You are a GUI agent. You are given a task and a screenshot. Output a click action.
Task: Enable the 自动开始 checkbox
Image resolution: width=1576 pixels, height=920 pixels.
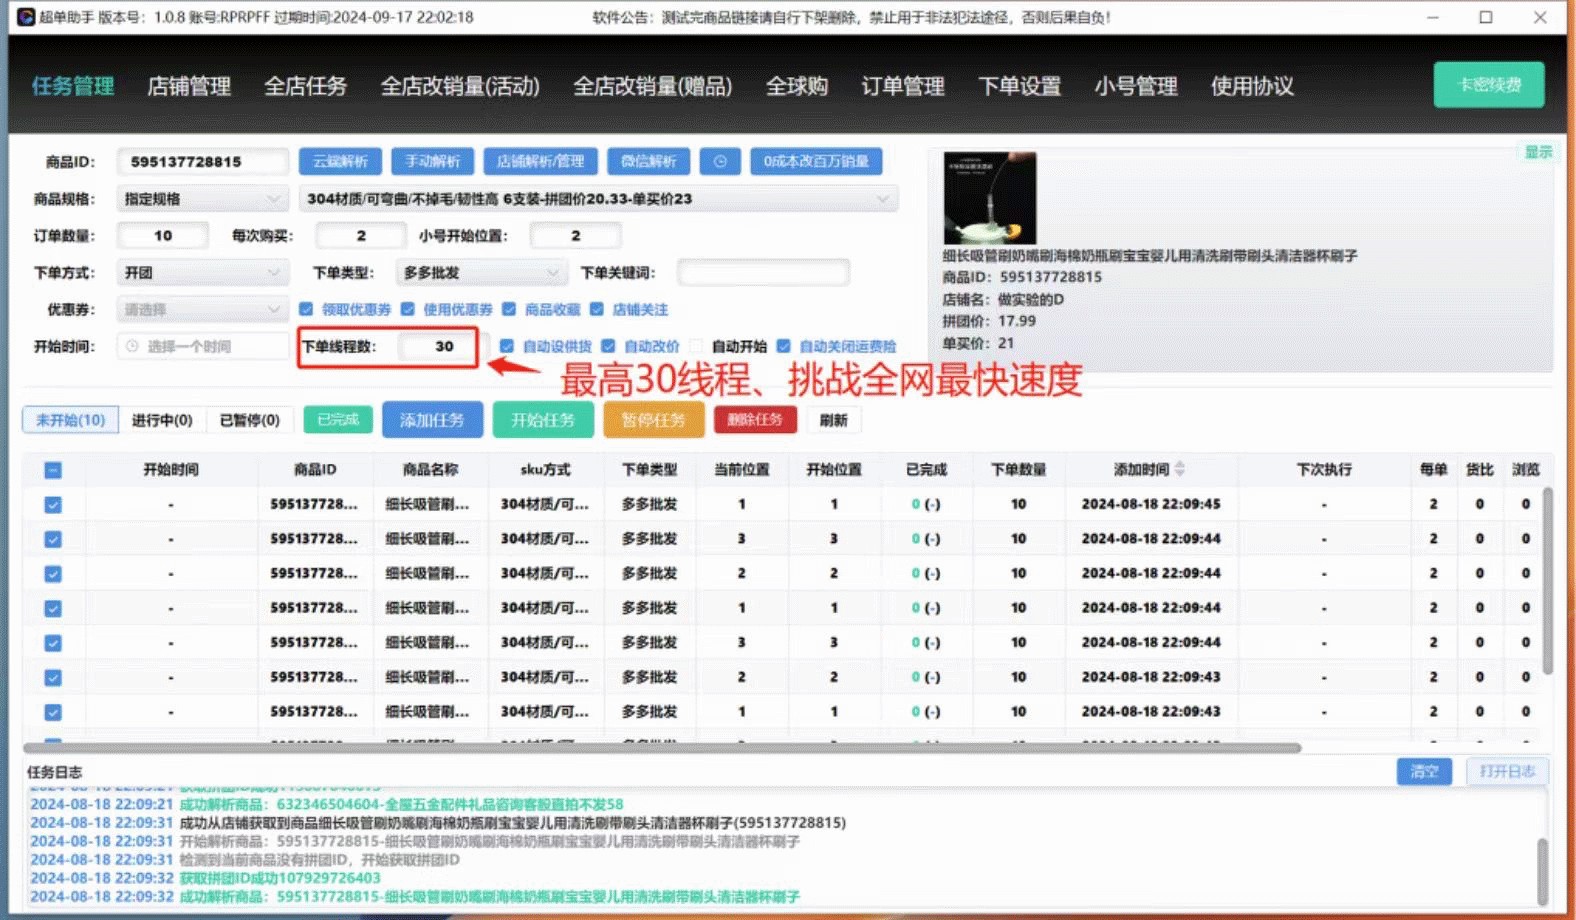pos(697,346)
